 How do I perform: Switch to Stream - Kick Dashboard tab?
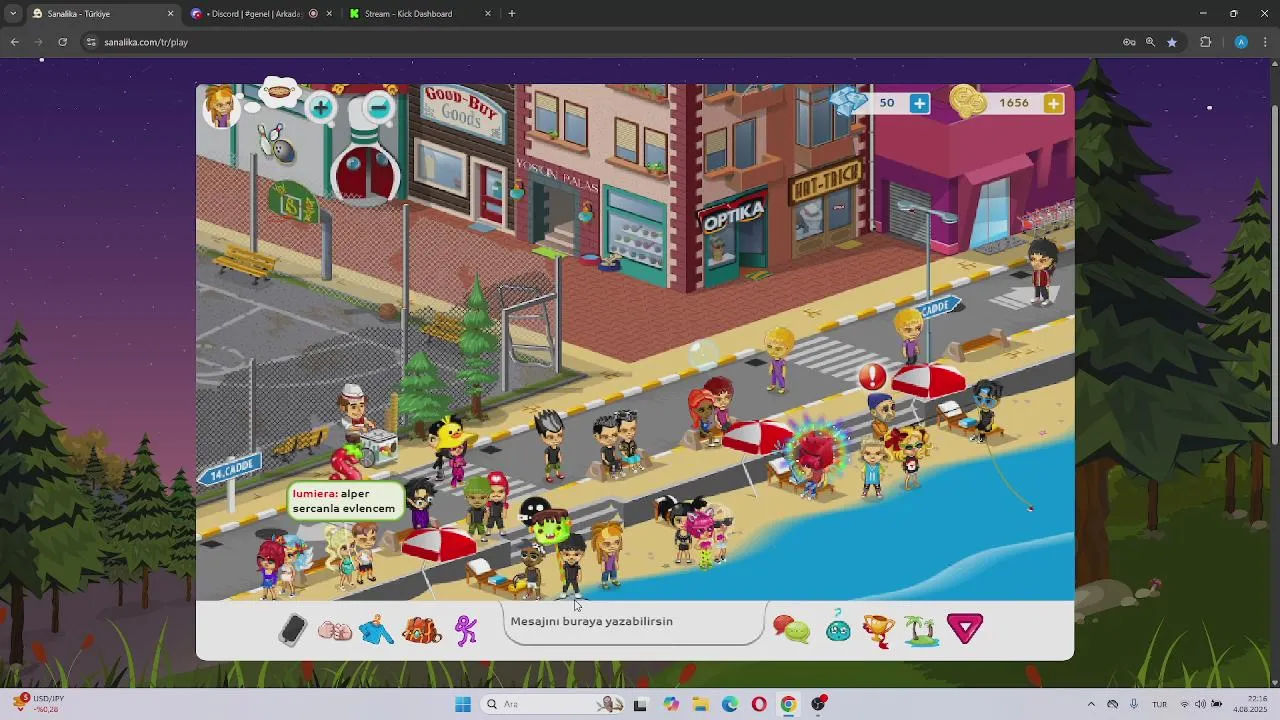coord(420,14)
